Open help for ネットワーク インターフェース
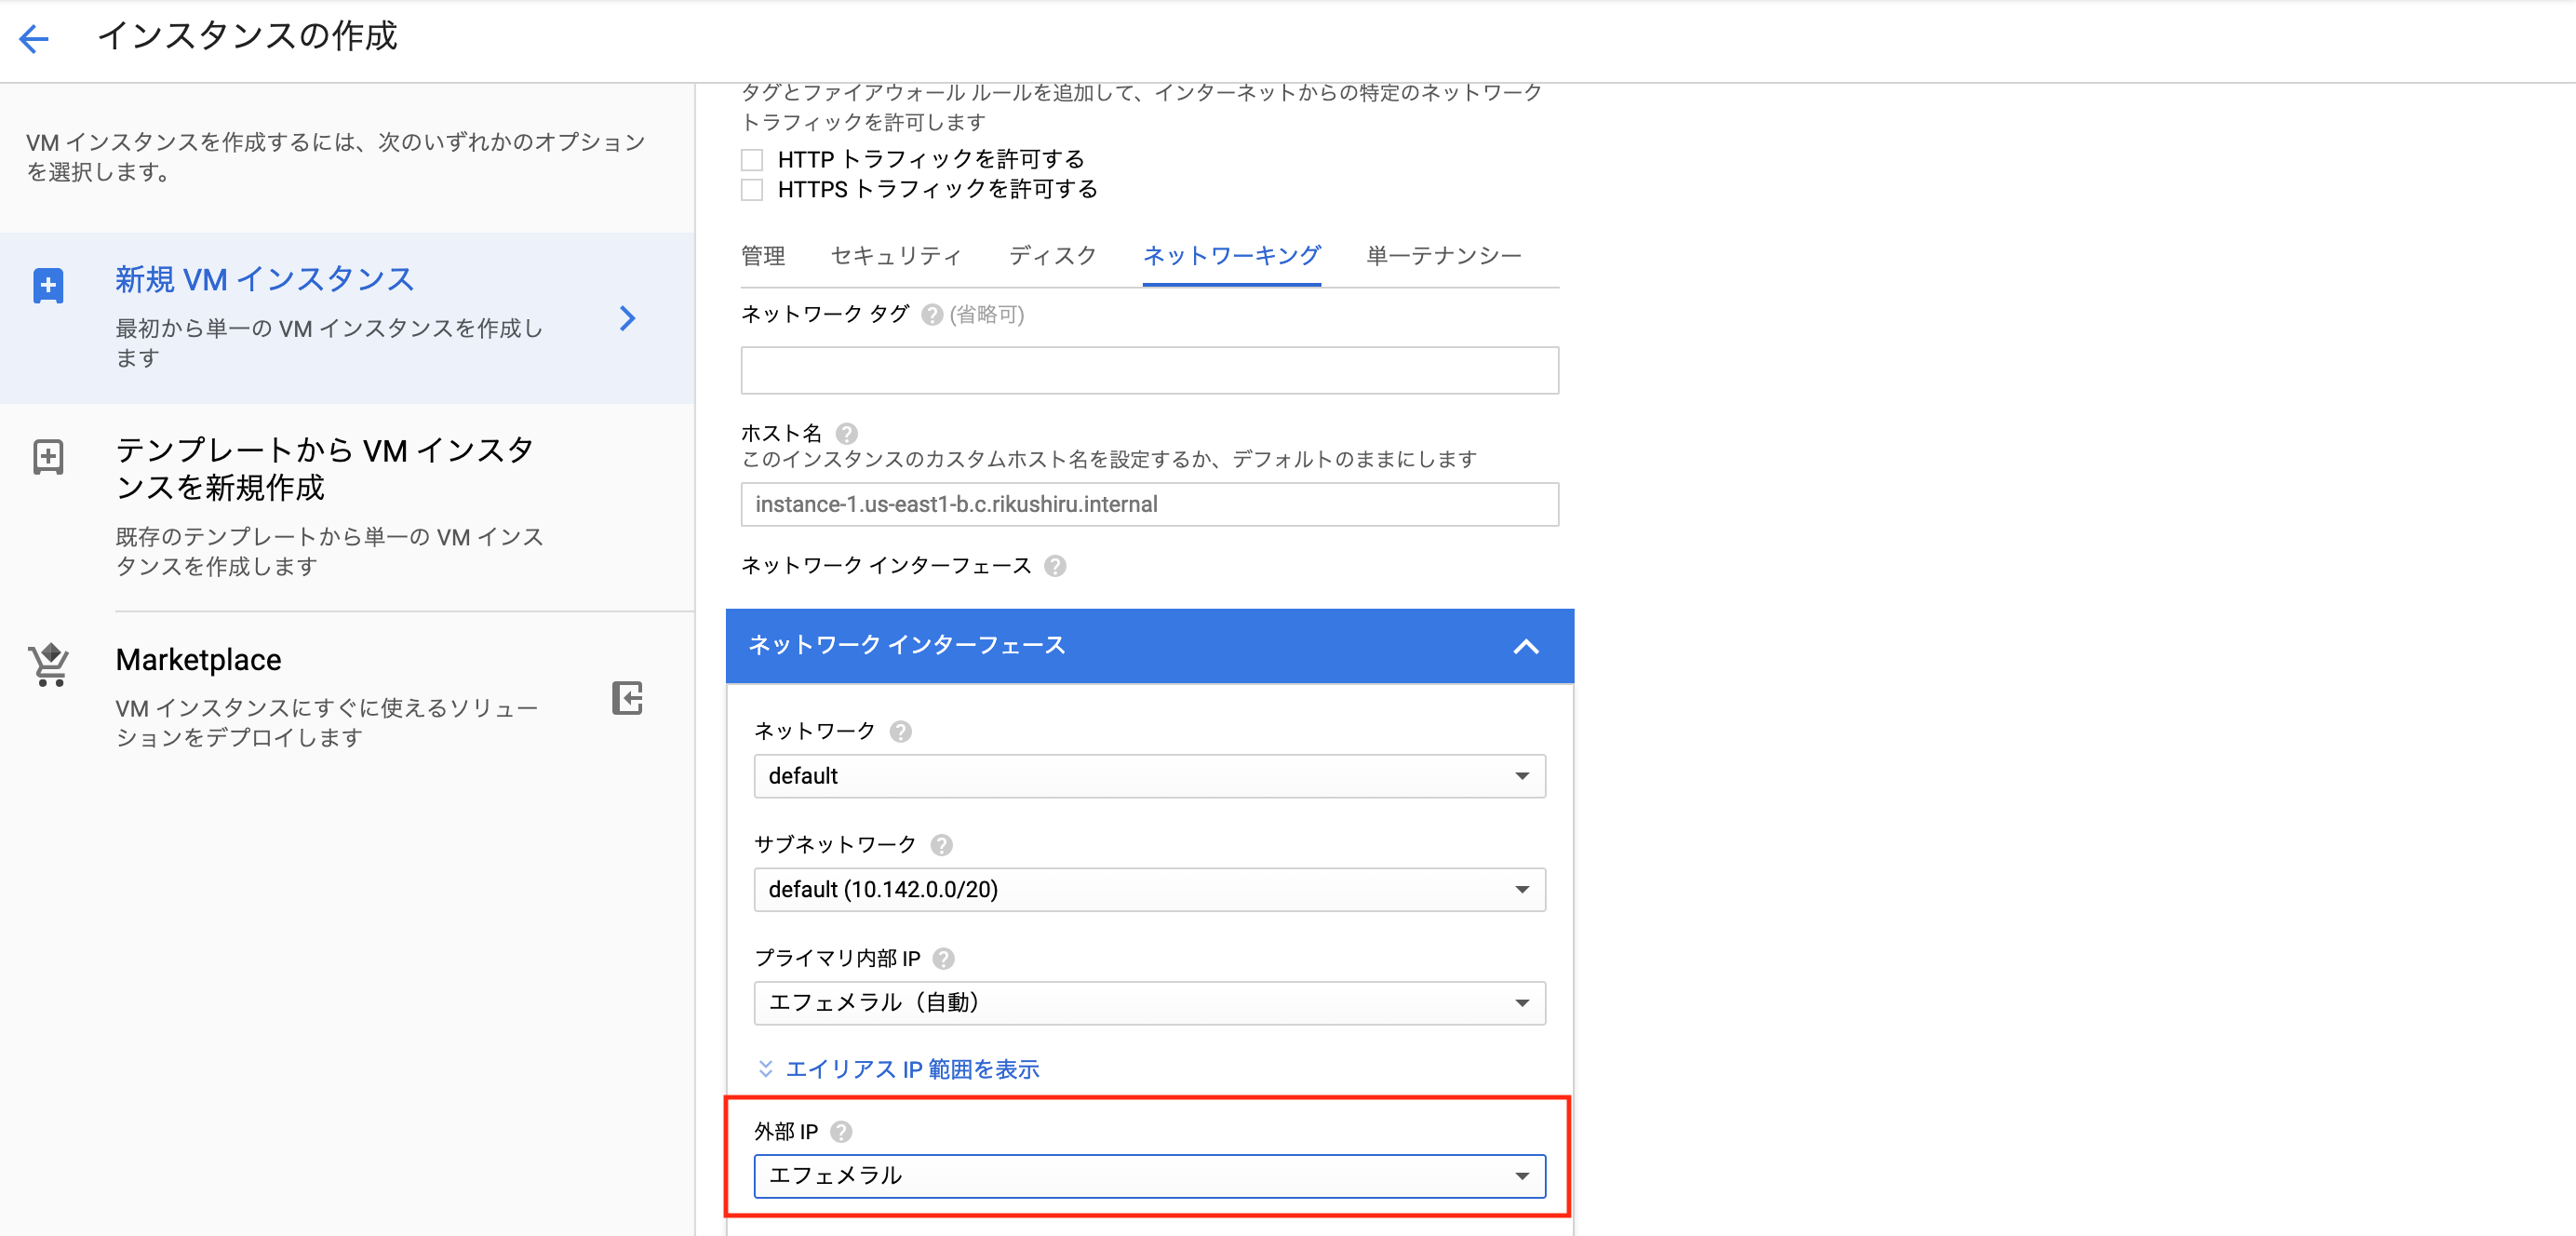 1055,565
